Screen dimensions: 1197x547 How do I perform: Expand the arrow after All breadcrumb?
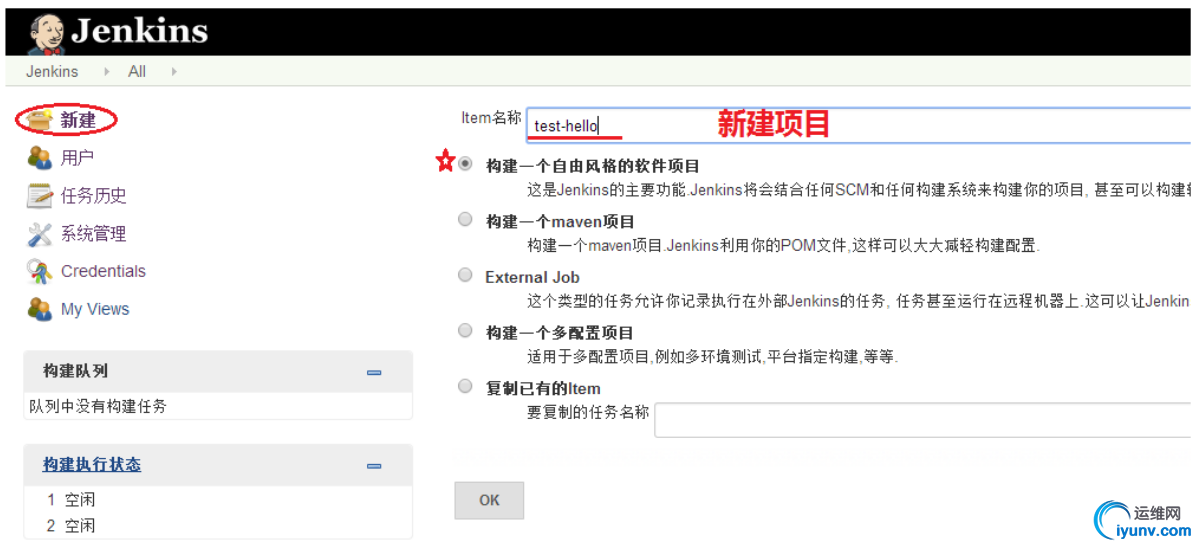click(173, 72)
